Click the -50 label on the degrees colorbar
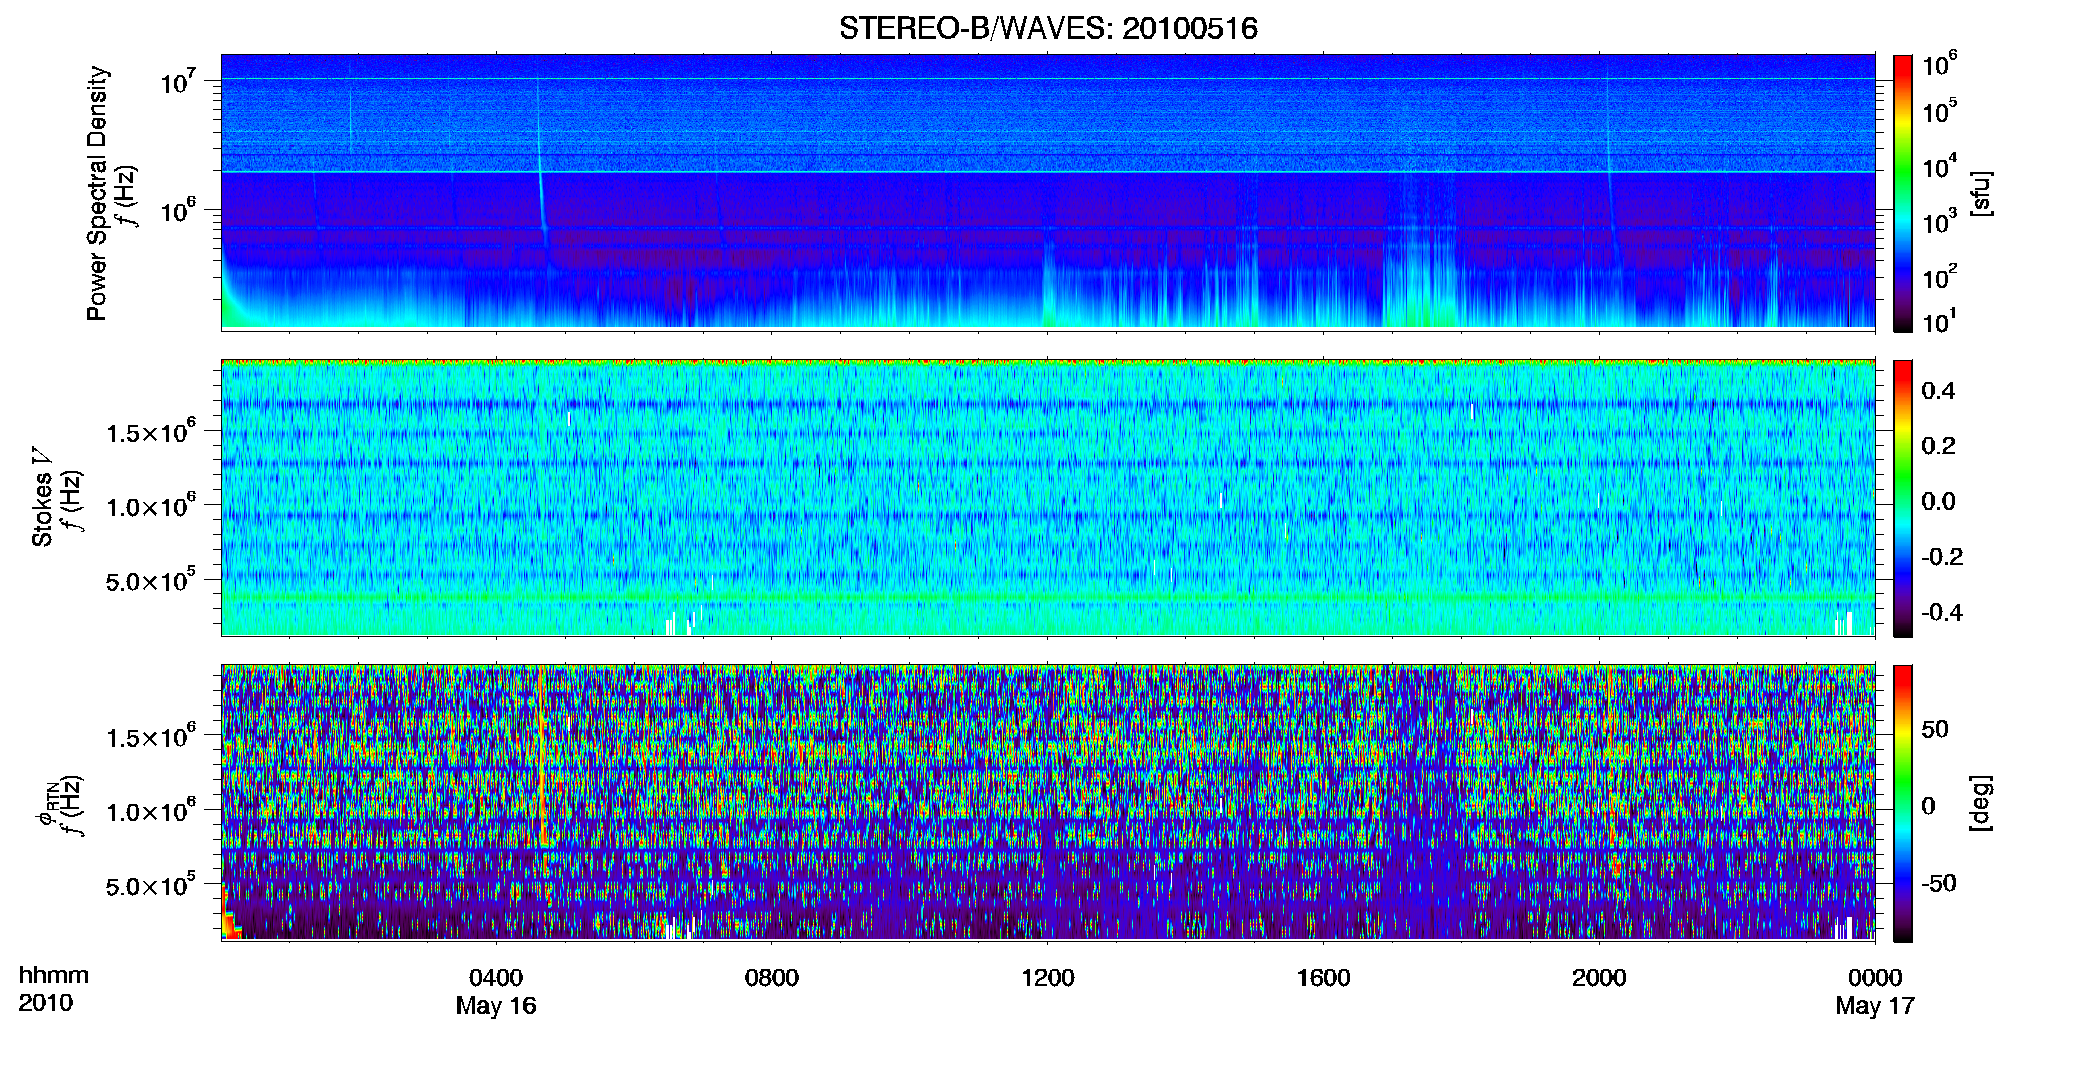 click(x=1939, y=883)
